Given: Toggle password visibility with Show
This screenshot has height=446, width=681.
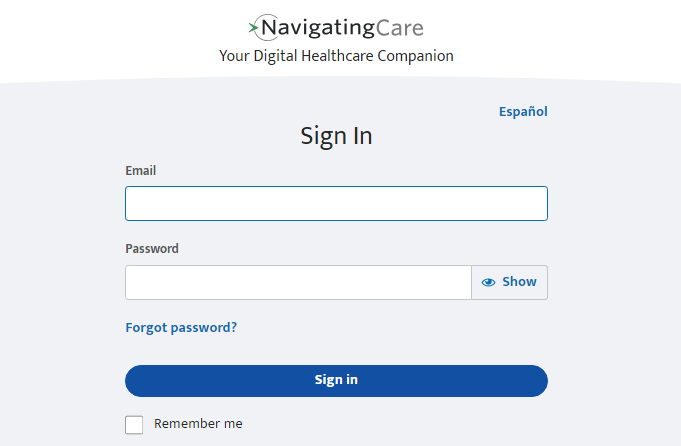Looking at the screenshot, I should (509, 282).
